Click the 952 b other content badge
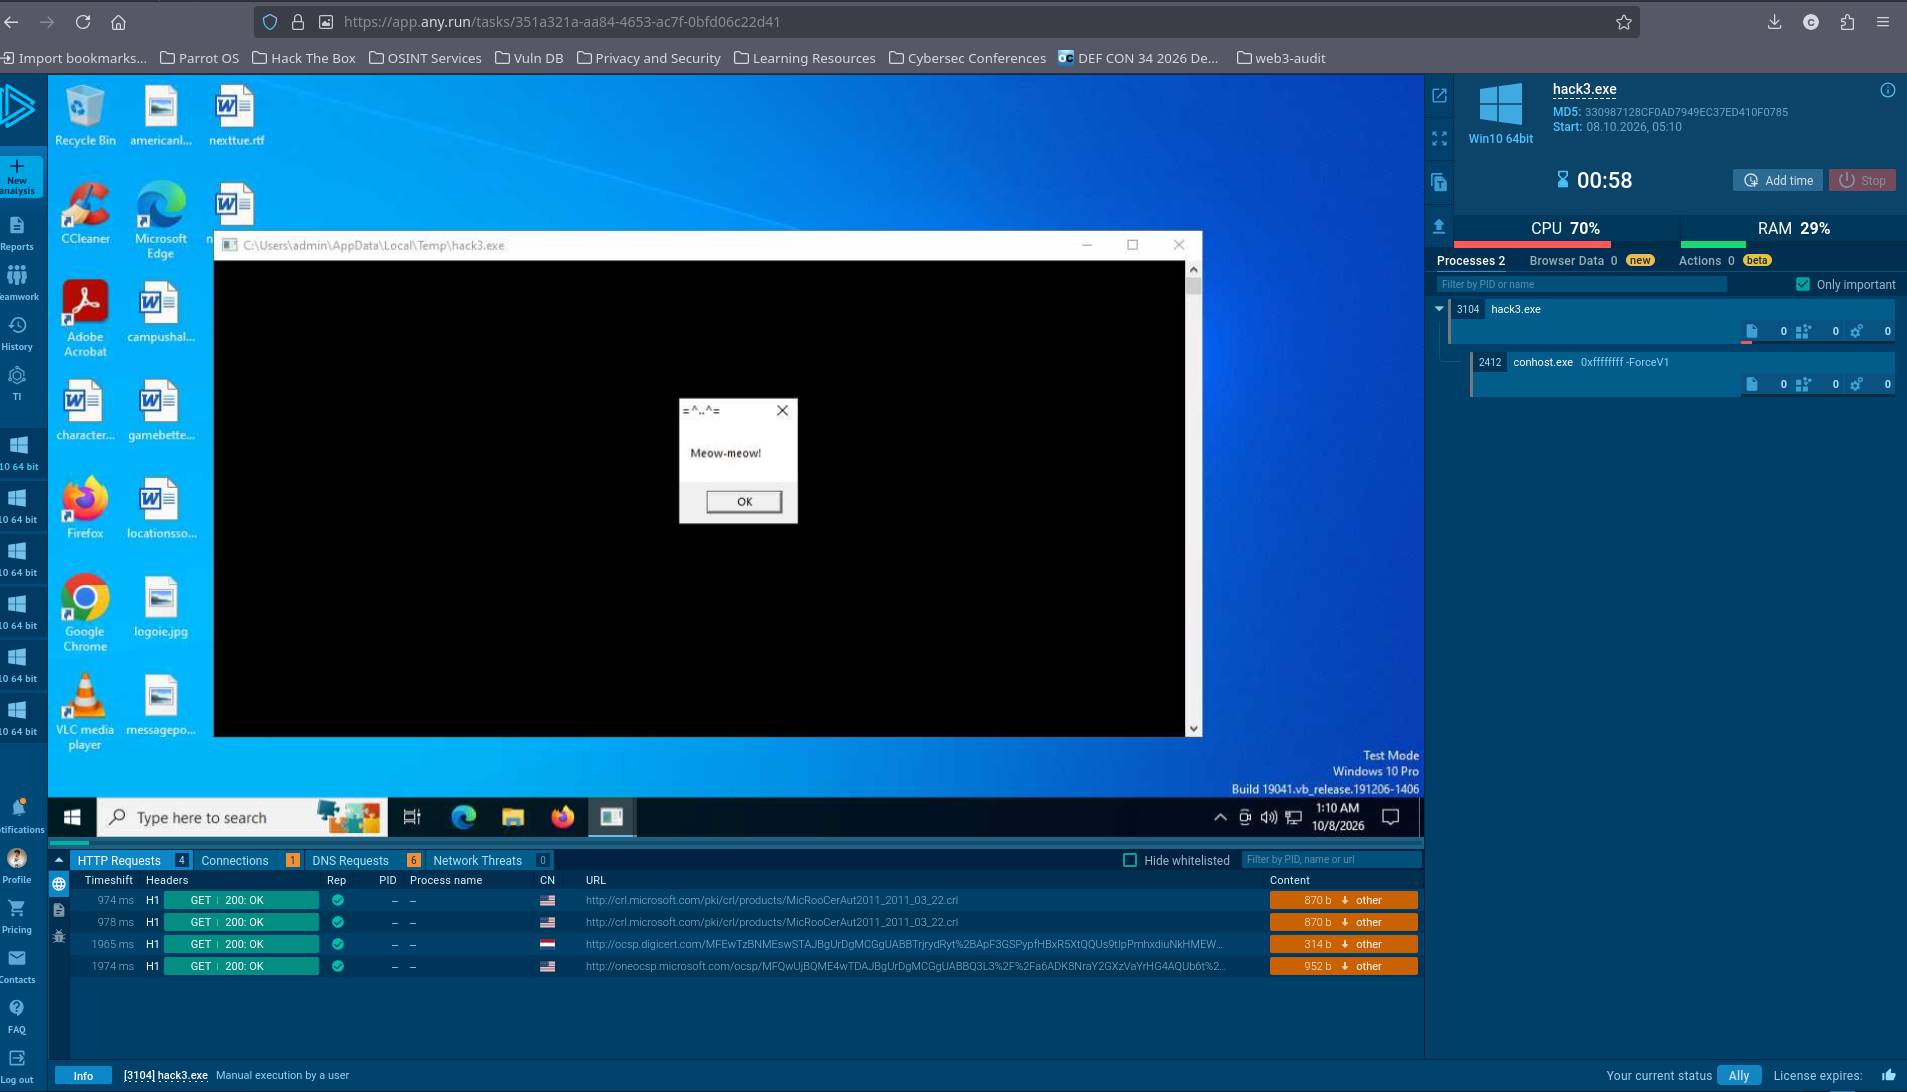This screenshot has height=1092, width=1907. point(1343,966)
